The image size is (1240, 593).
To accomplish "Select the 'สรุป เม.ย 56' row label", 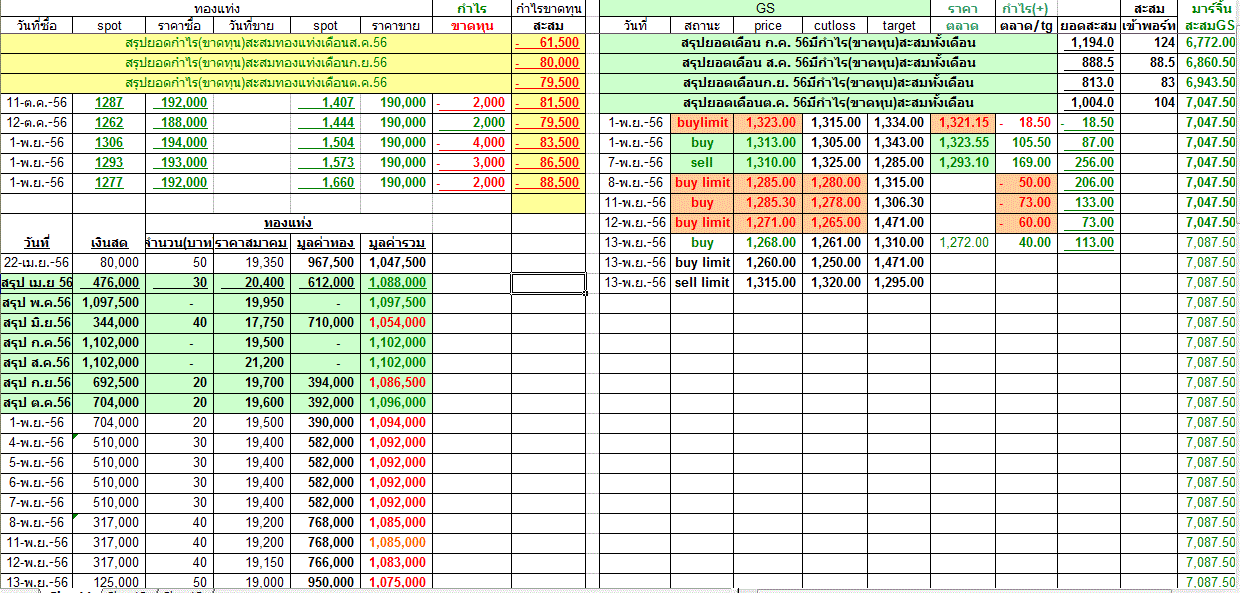I will (36, 282).
